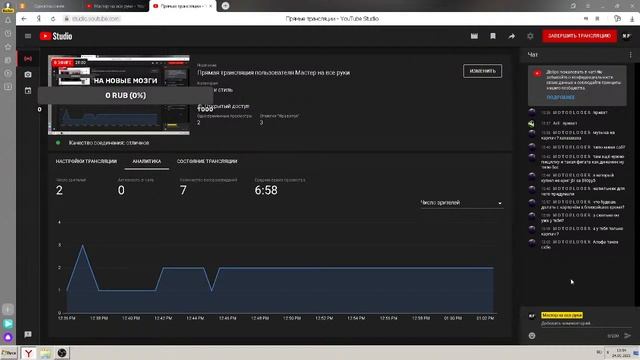Open the Manage calendar sidebar icon
Image resolution: width=640 pixels, height=360 pixels.
pos(28,91)
